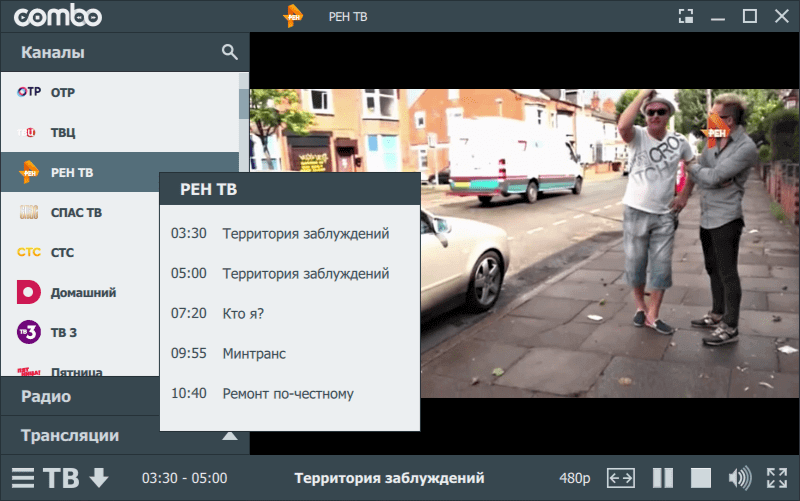
Task: Select 10:40 Ремонт по-честному program
Action: click(x=290, y=393)
